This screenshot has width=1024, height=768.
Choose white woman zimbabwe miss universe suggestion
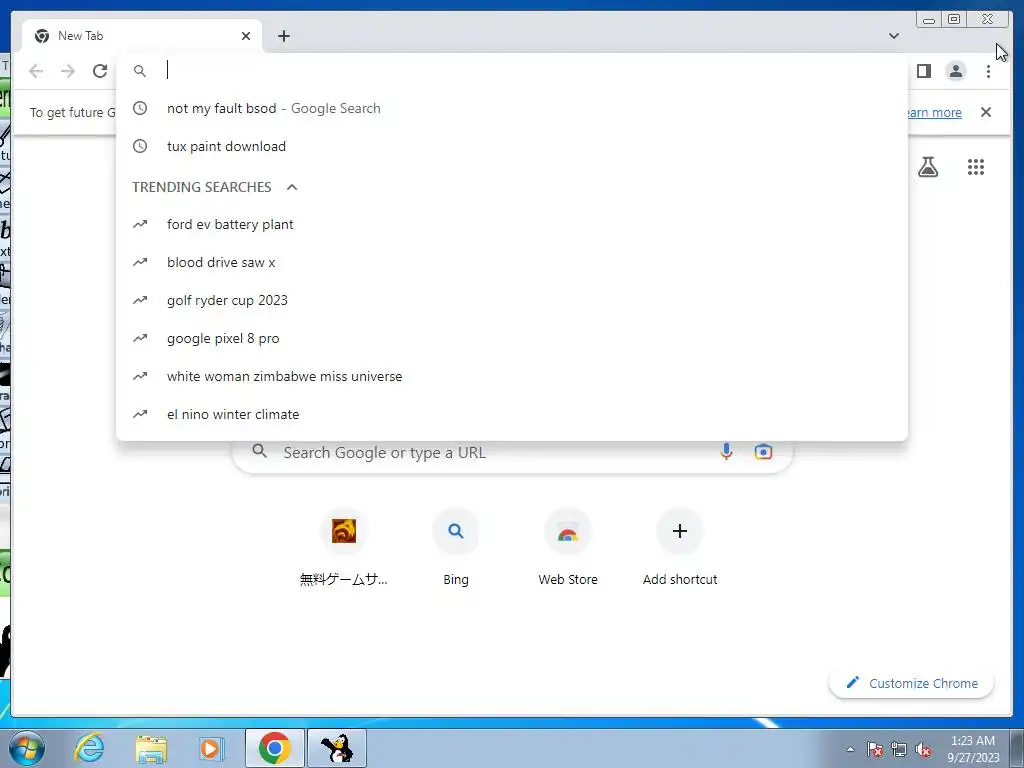511,376
